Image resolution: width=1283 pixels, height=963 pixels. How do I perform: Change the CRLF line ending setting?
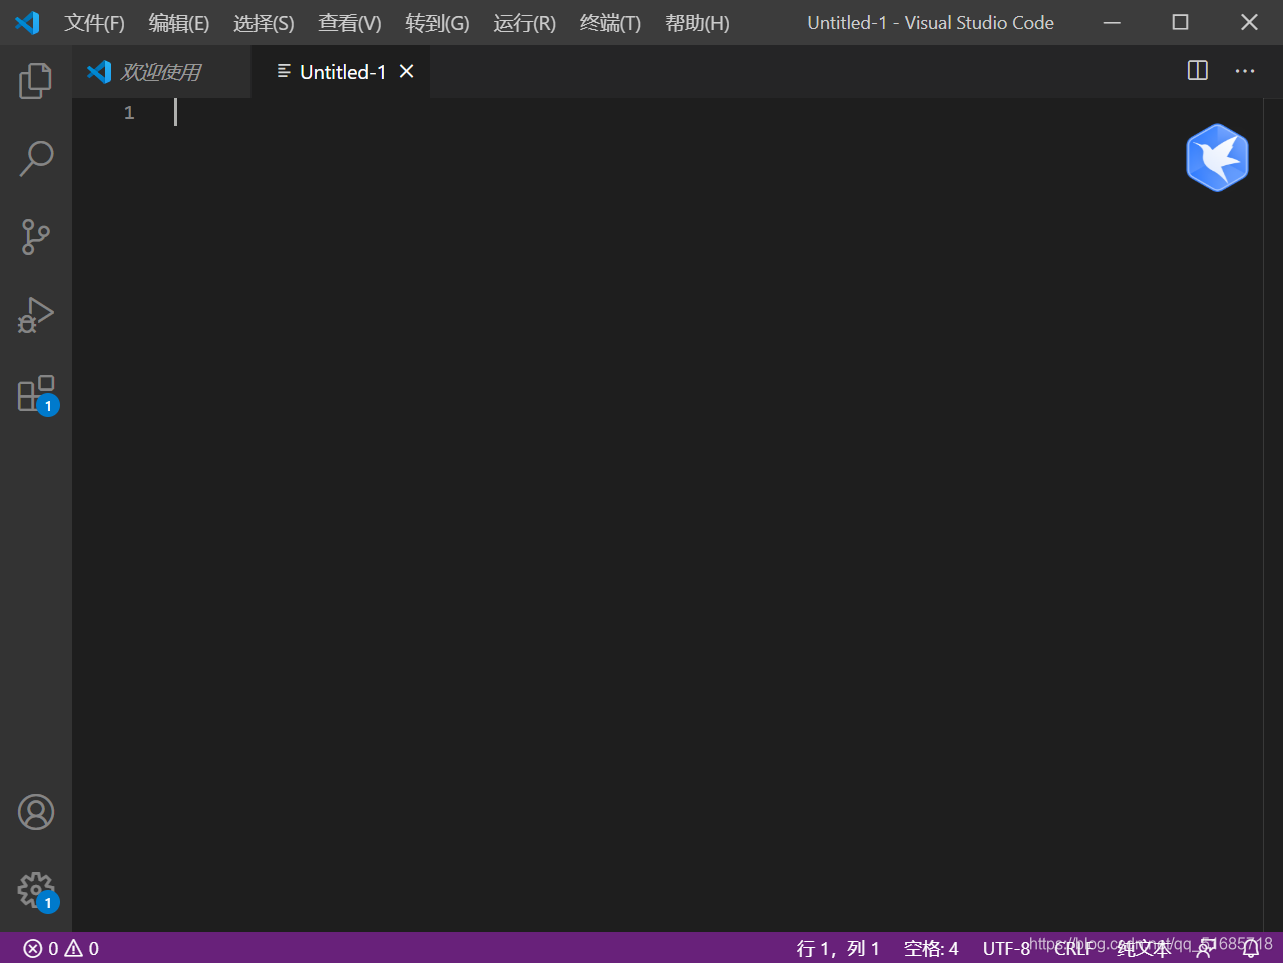(x=1073, y=948)
